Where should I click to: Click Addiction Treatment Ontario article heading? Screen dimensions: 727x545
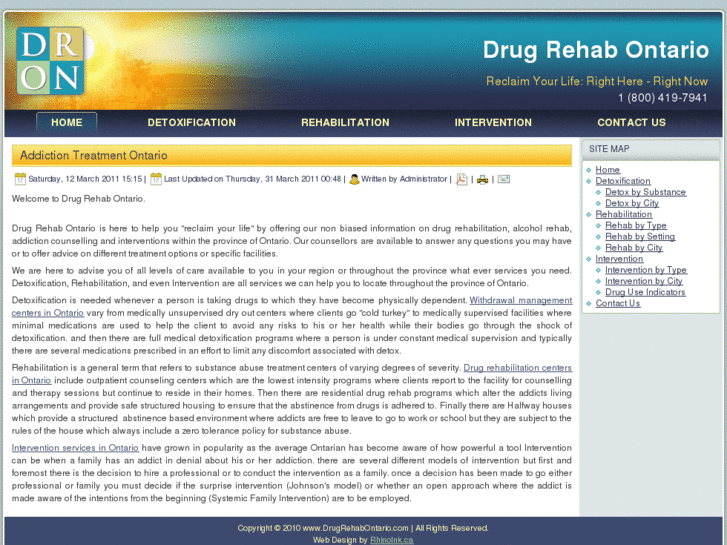(94, 155)
